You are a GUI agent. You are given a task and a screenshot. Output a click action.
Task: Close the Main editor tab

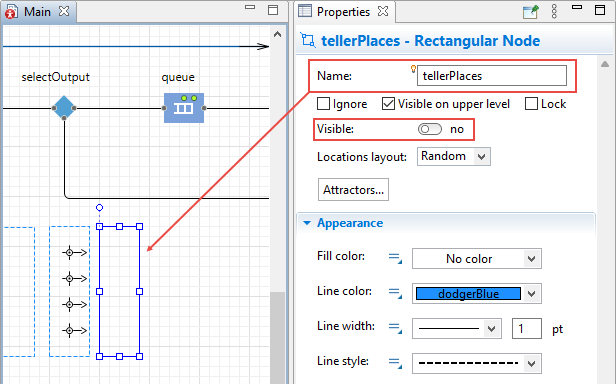pyautogui.click(x=64, y=11)
